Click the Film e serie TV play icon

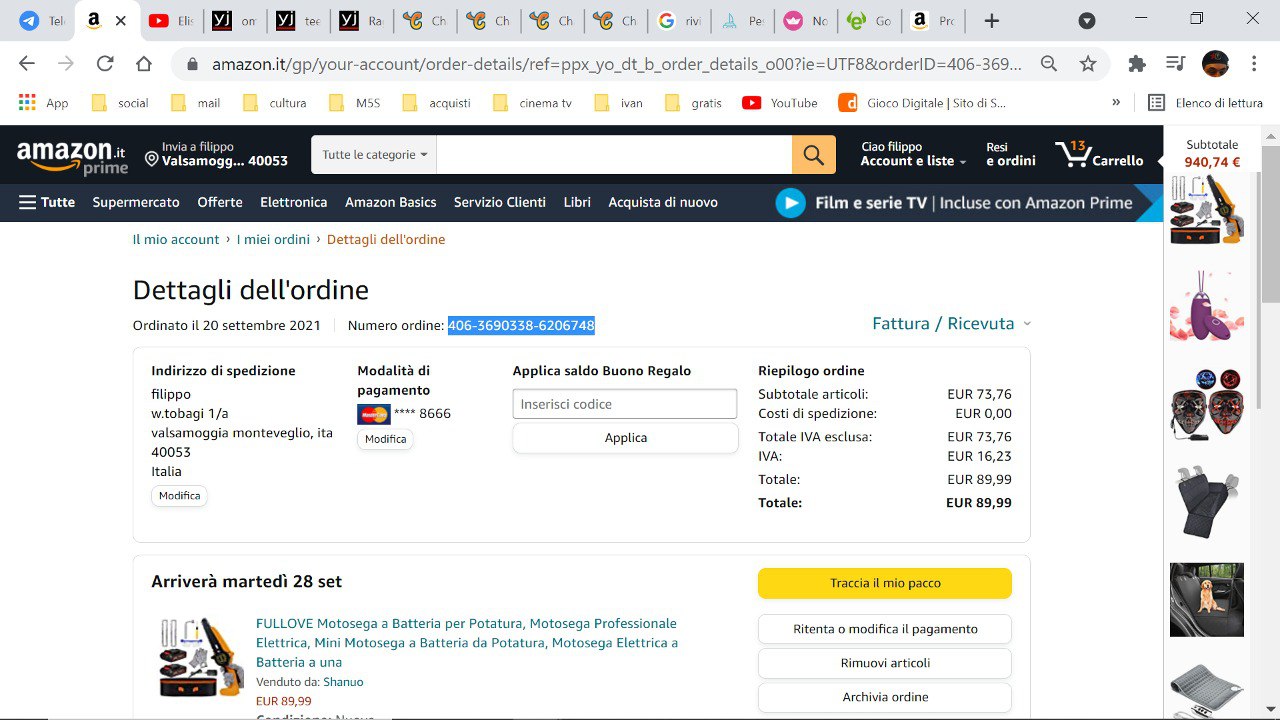[x=790, y=203]
